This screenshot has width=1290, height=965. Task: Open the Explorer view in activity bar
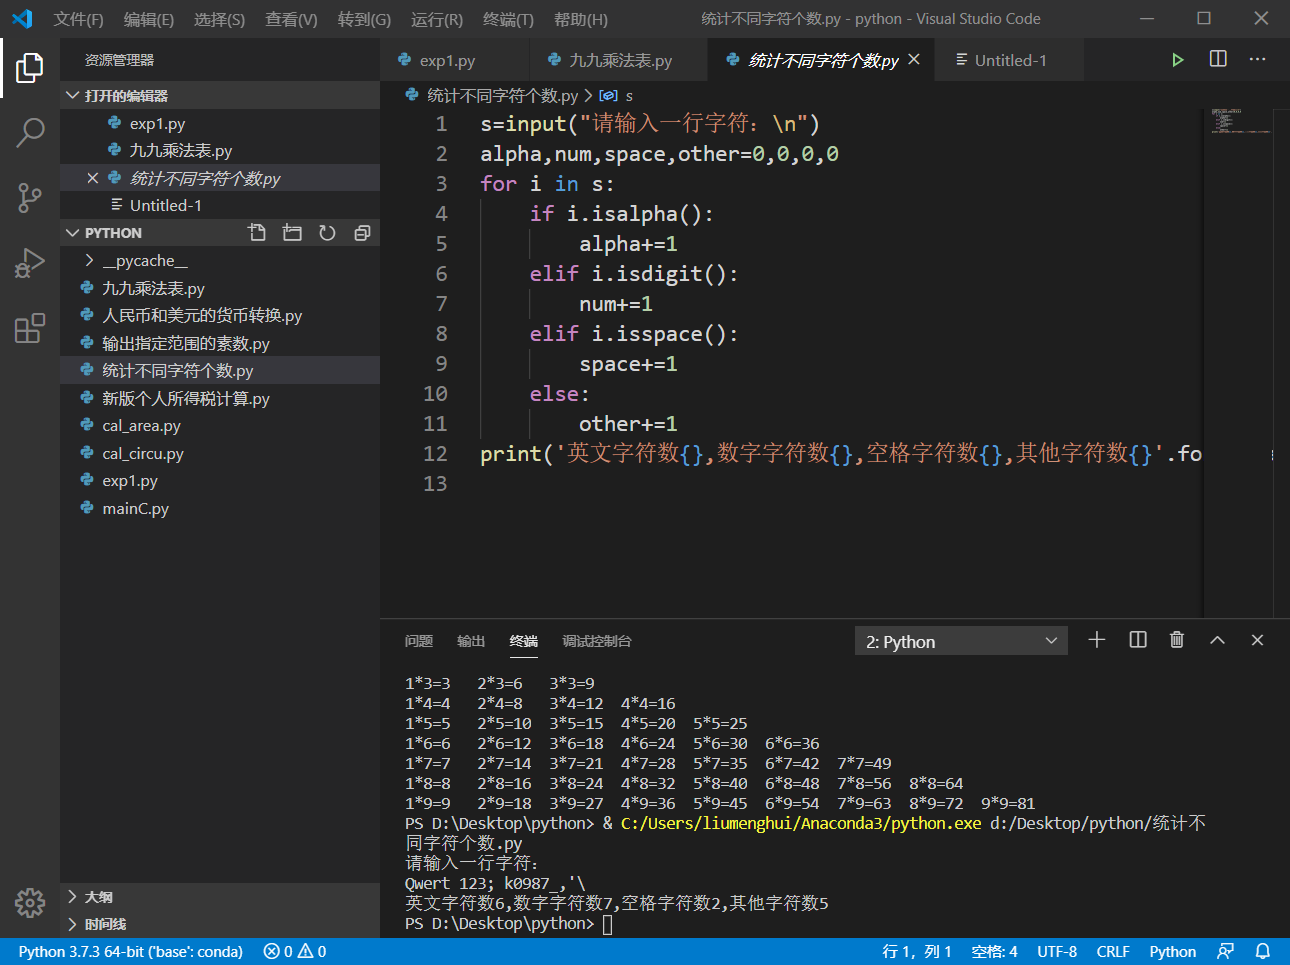pyautogui.click(x=30, y=68)
